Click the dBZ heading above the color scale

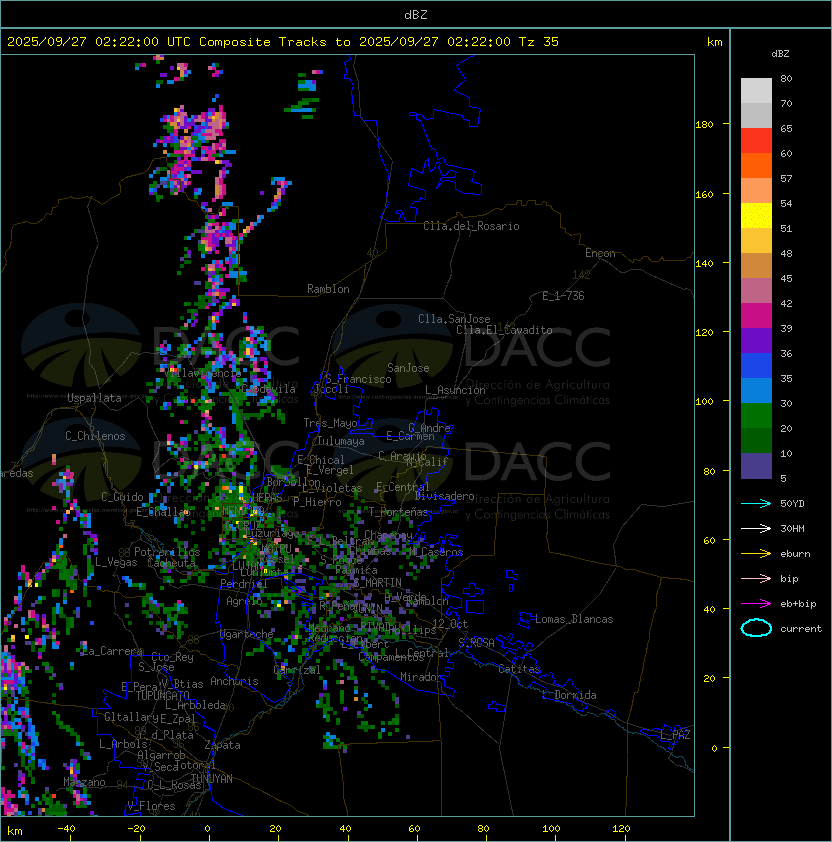click(780, 54)
